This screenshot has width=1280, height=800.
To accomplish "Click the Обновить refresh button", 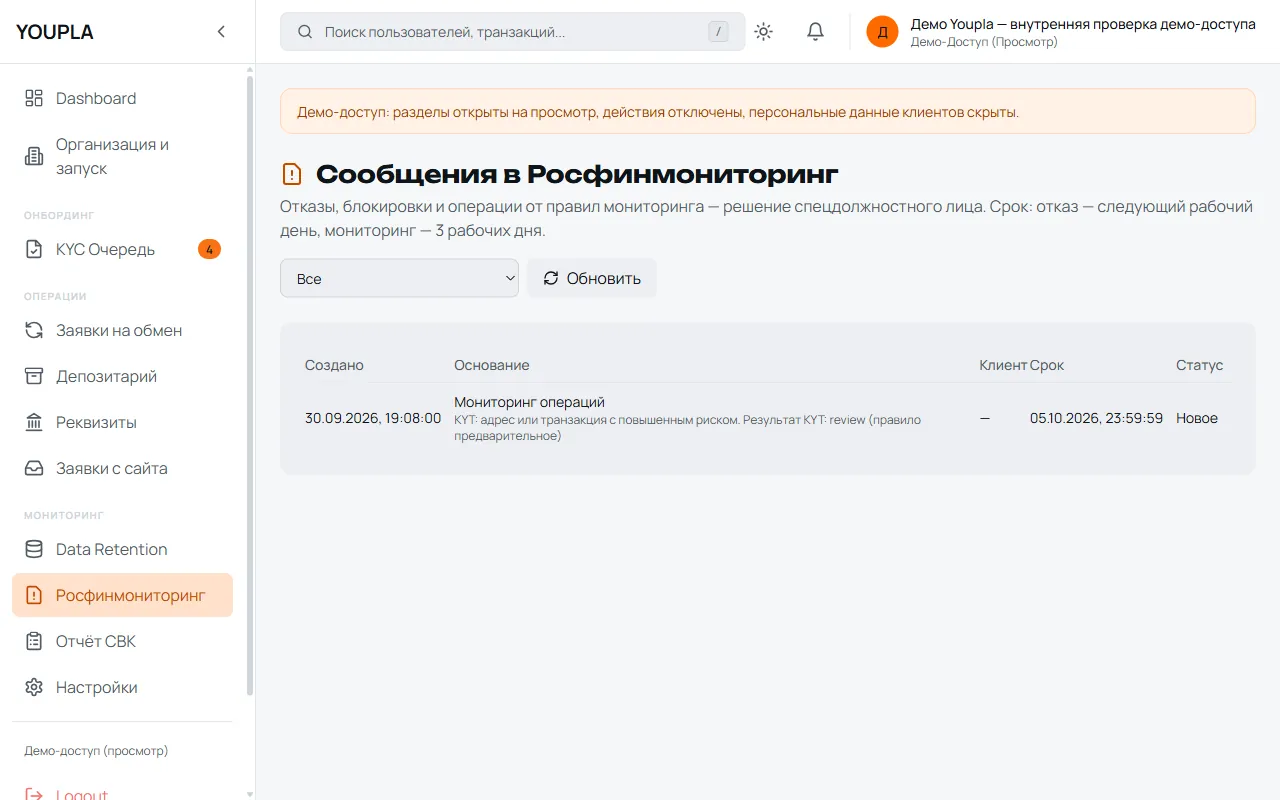I will click(x=592, y=278).
